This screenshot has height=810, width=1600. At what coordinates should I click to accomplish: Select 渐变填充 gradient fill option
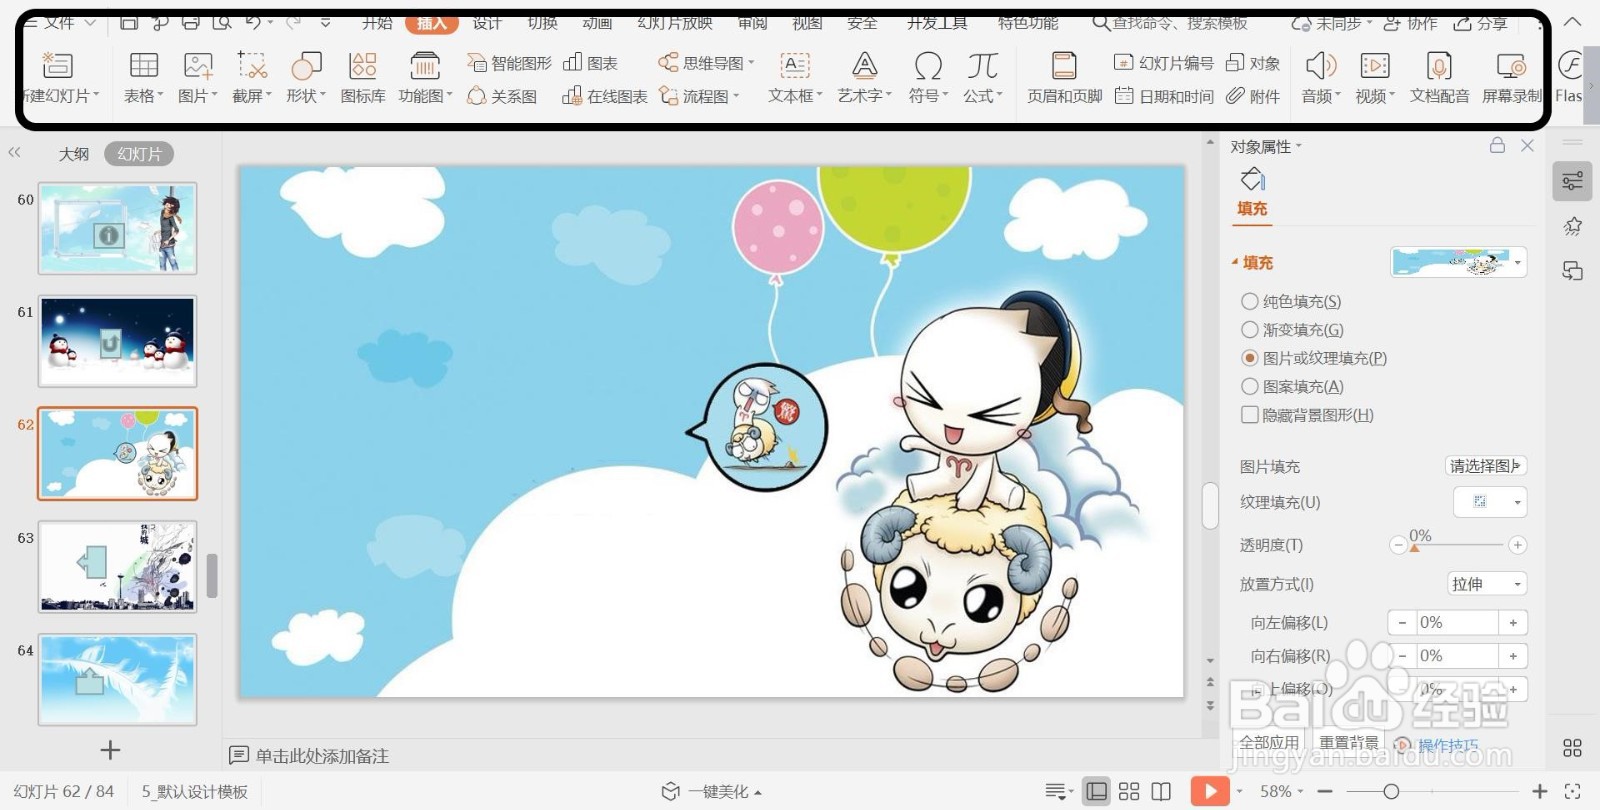[1292, 329]
